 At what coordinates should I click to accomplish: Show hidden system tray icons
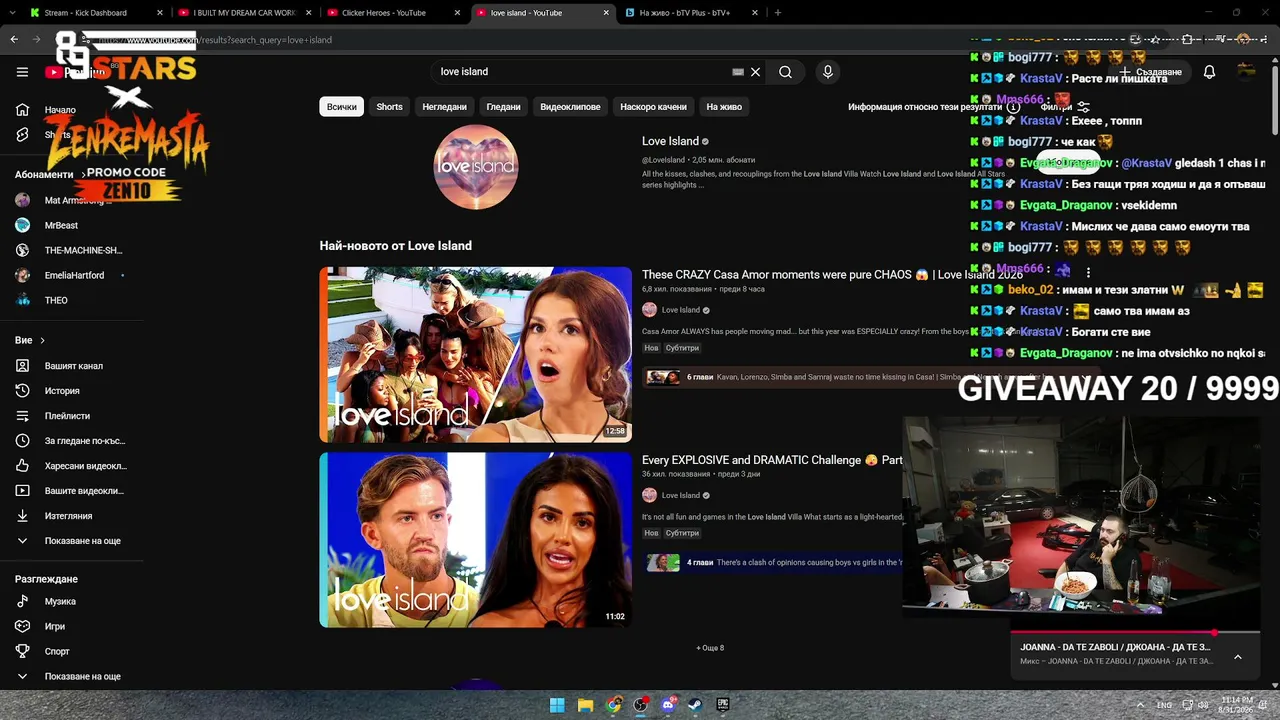[1138, 705]
